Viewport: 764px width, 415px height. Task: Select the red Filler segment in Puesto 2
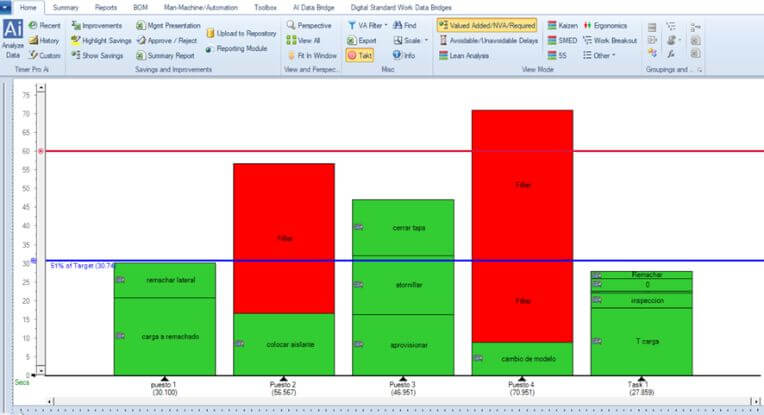[284, 238]
